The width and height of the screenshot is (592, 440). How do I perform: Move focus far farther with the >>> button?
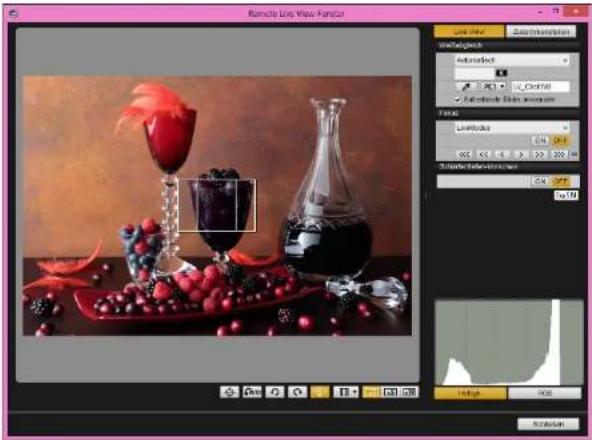click(559, 154)
